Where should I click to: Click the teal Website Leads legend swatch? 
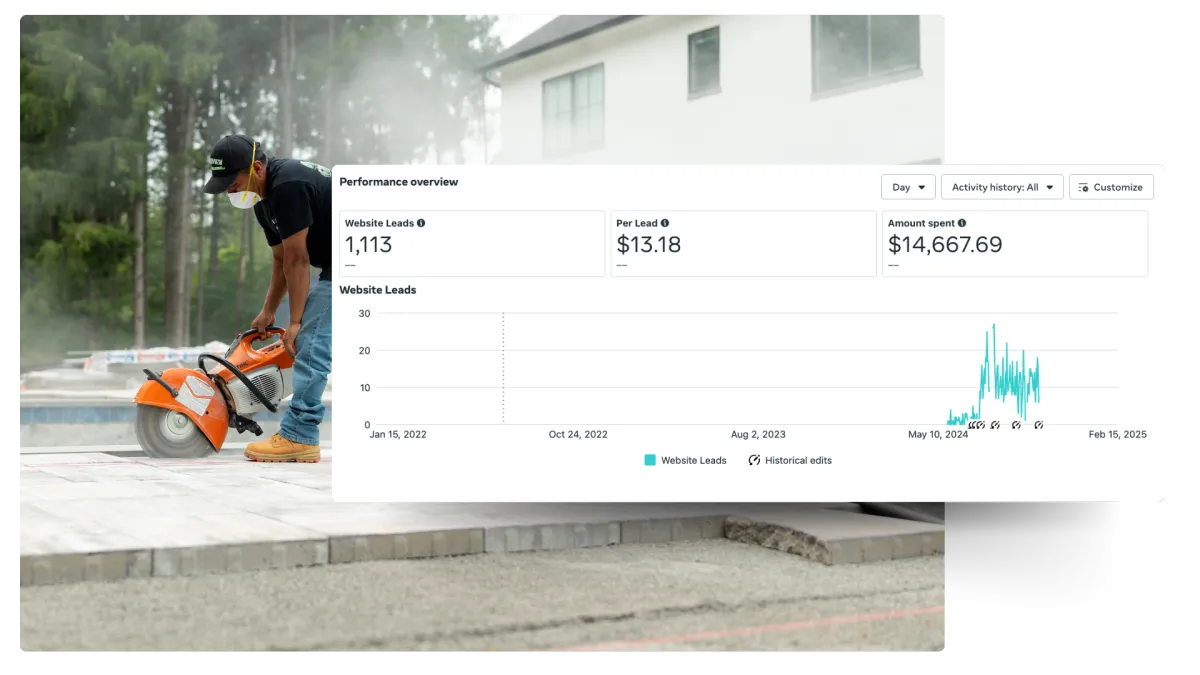[650, 460]
